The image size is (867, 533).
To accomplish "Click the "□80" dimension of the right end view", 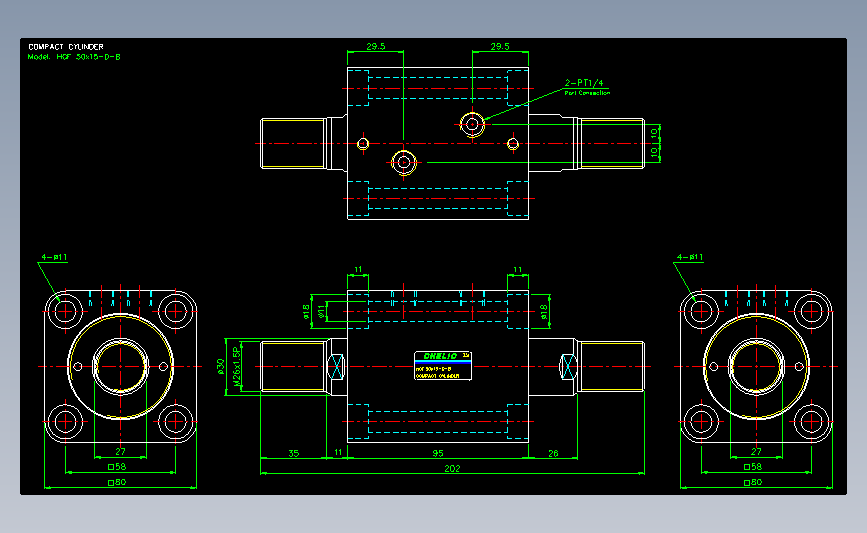I will [753, 482].
